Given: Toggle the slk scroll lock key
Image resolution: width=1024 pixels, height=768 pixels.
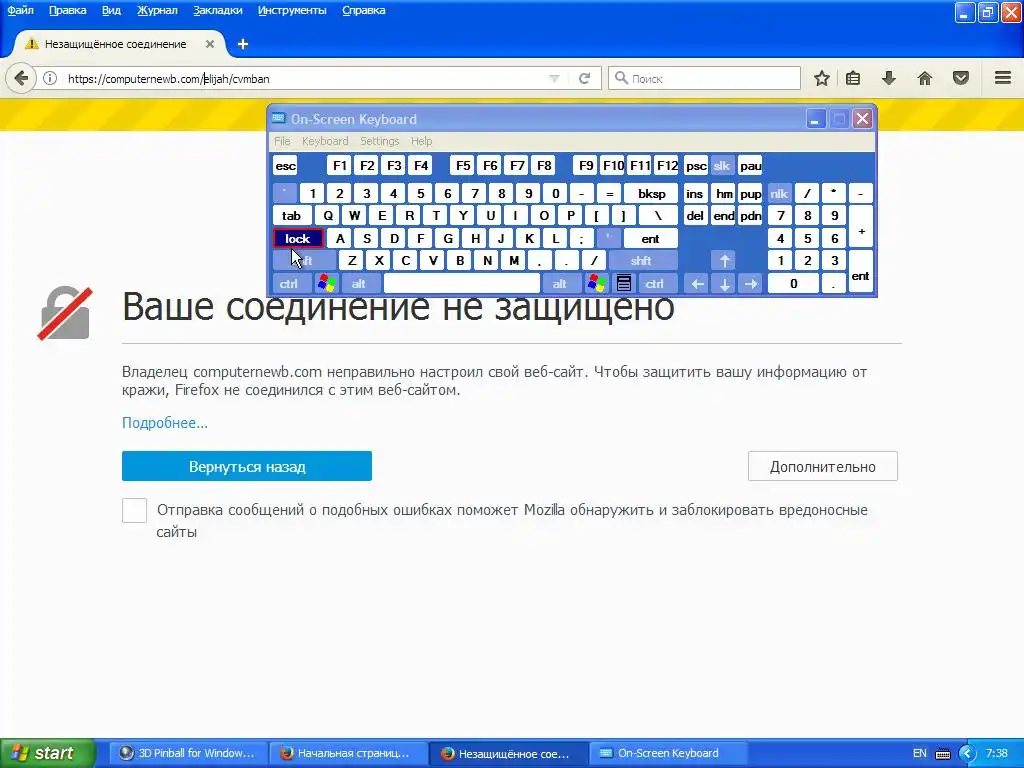Looking at the screenshot, I should coord(722,166).
